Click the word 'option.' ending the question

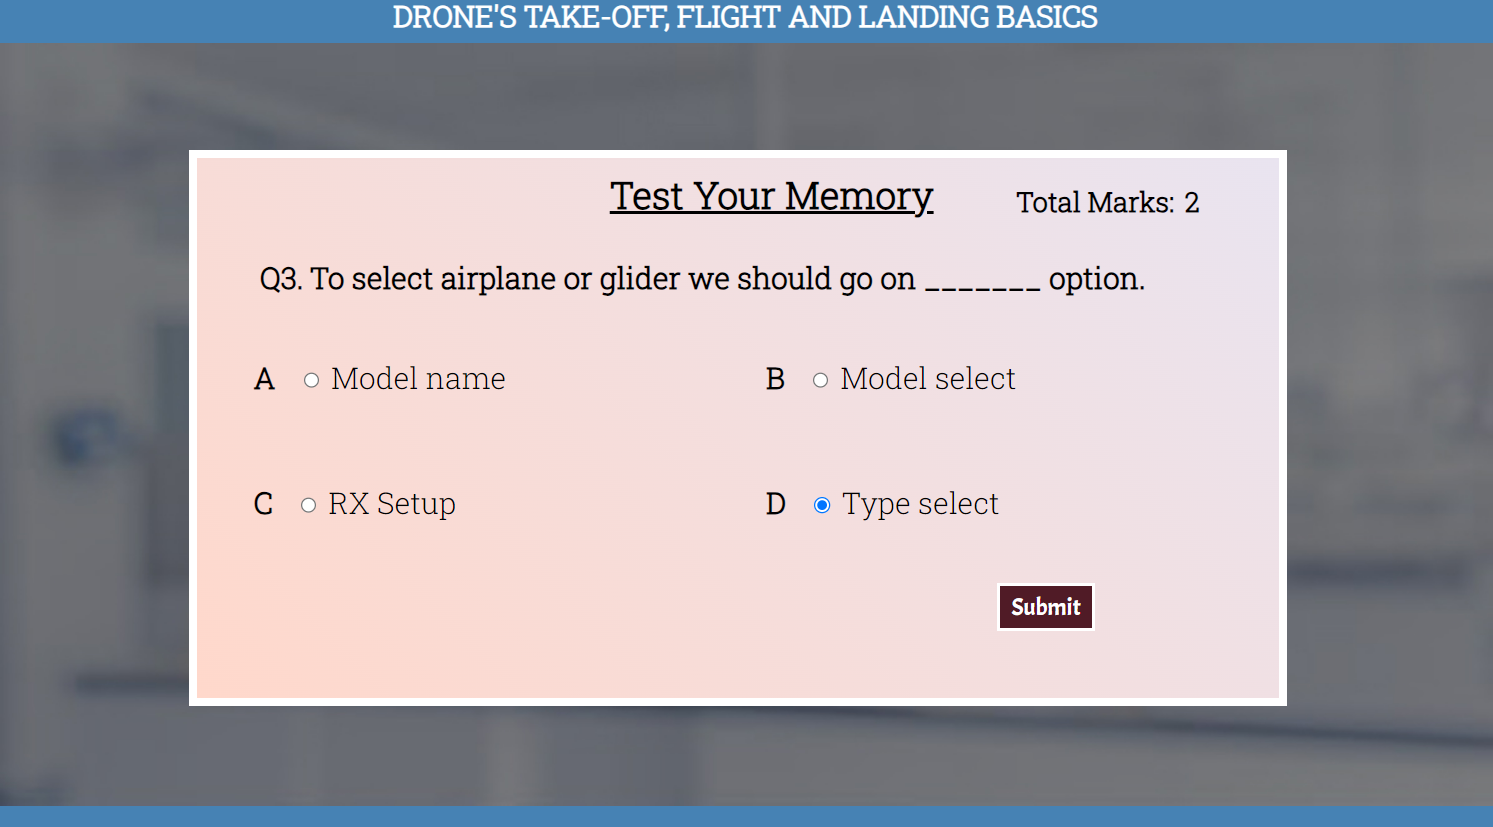tap(1097, 279)
